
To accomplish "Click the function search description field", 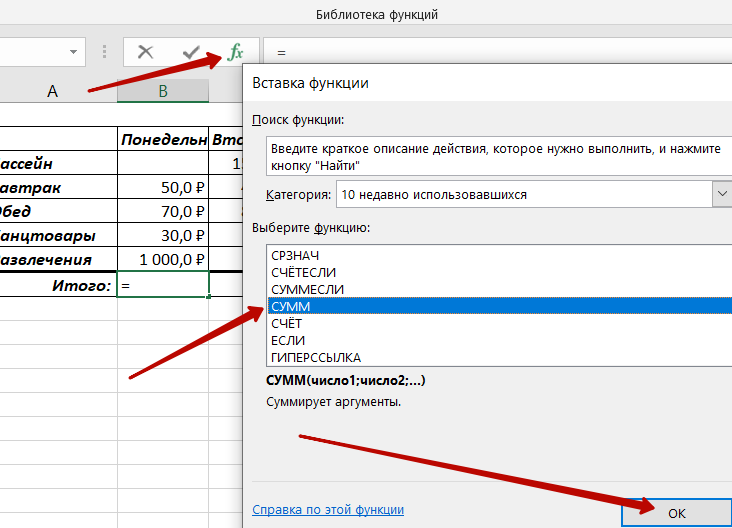I will pos(499,156).
